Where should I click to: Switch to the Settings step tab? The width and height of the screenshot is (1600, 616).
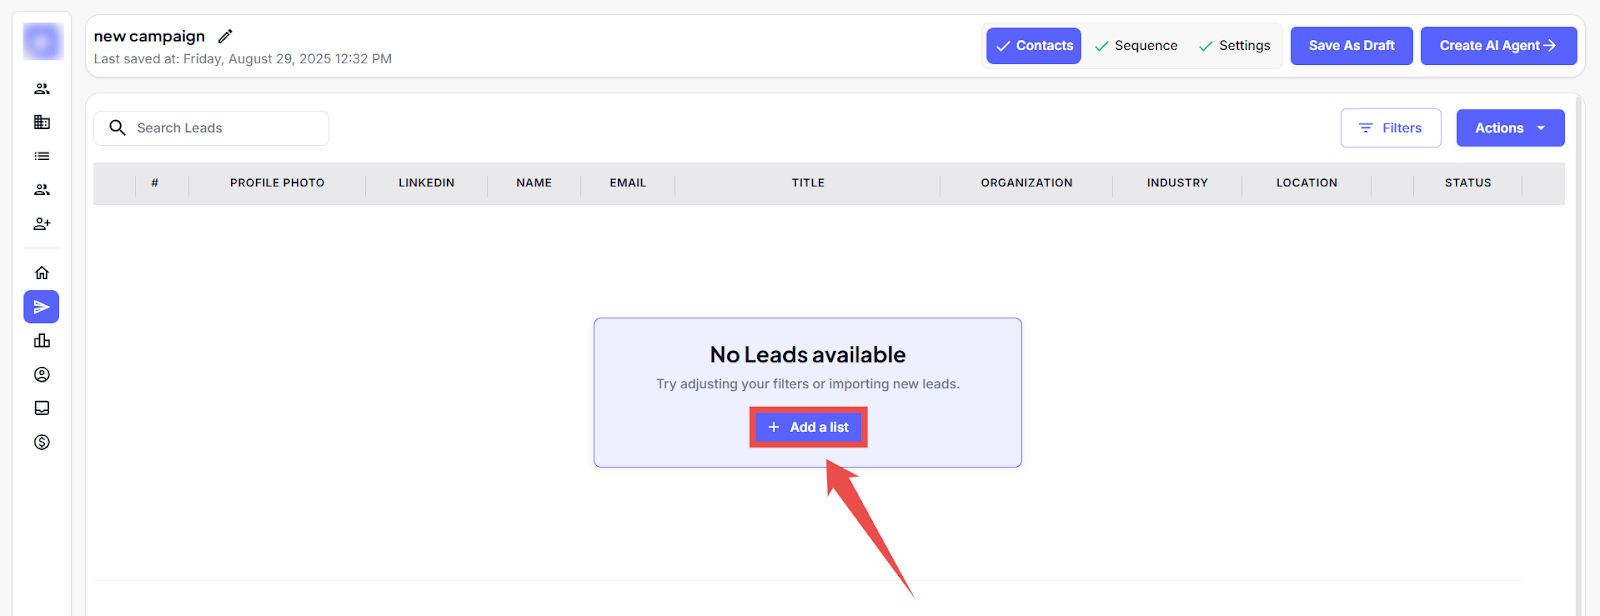(x=1234, y=46)
